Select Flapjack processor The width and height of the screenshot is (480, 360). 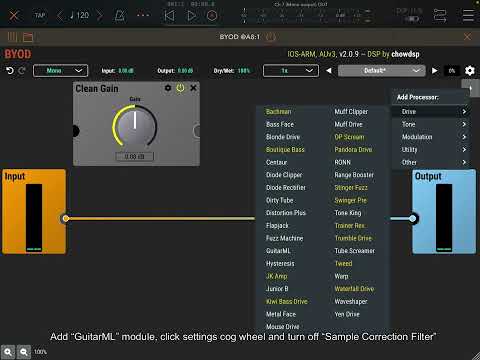(277, 225)
